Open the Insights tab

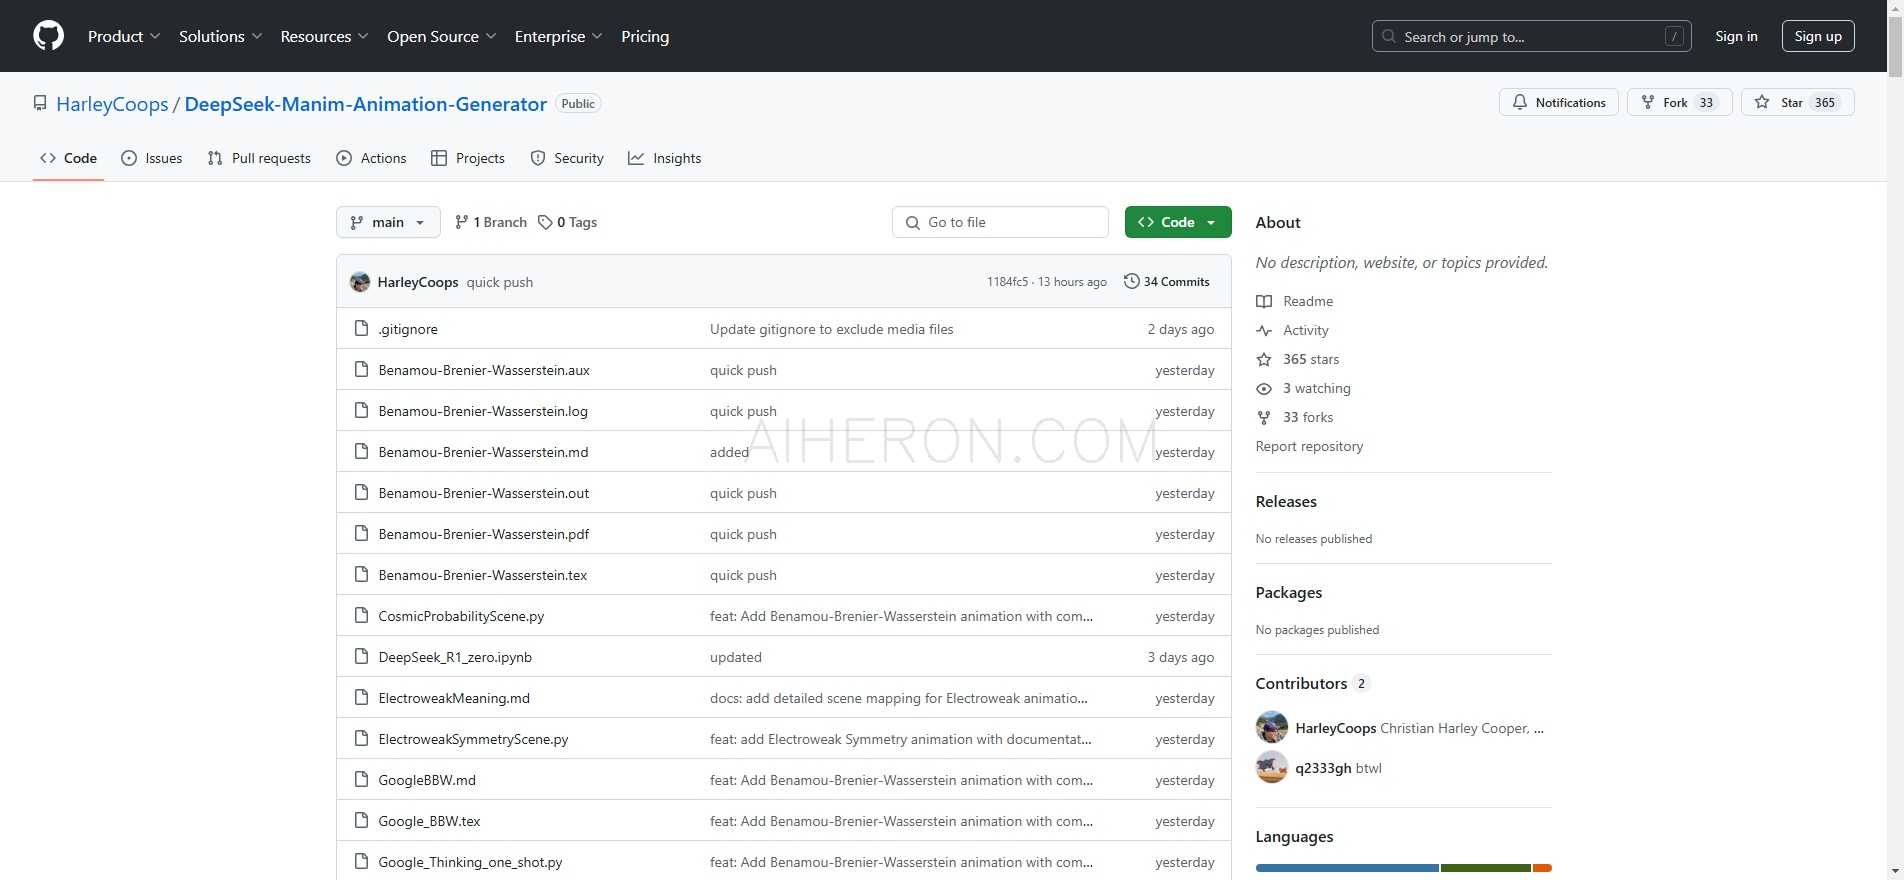pos(665,158)
